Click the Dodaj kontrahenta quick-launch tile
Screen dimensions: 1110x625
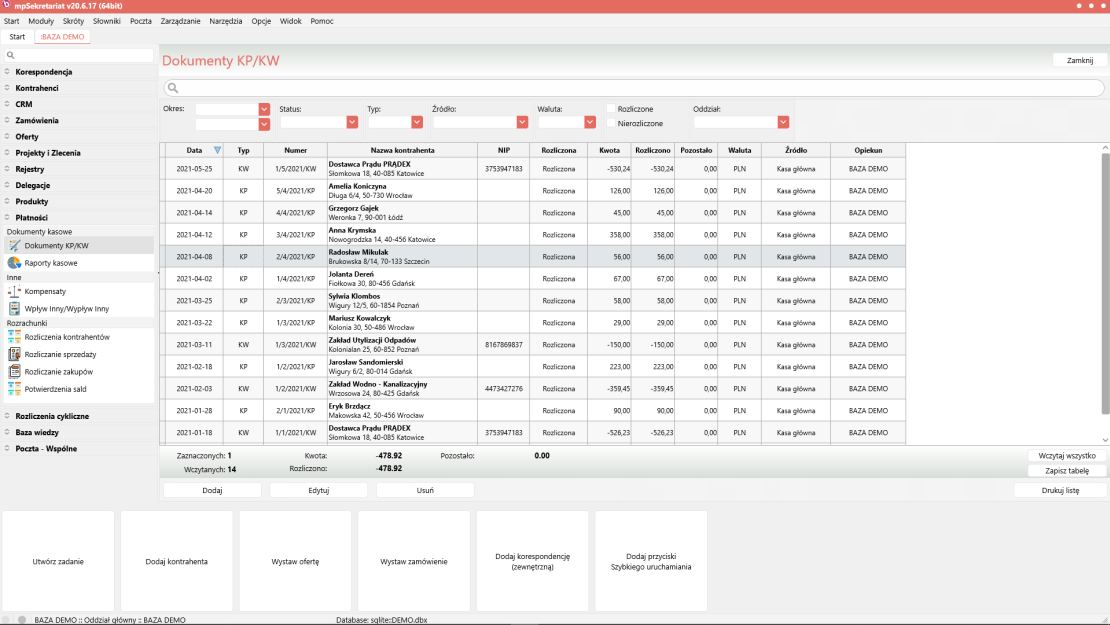[177, 561]
